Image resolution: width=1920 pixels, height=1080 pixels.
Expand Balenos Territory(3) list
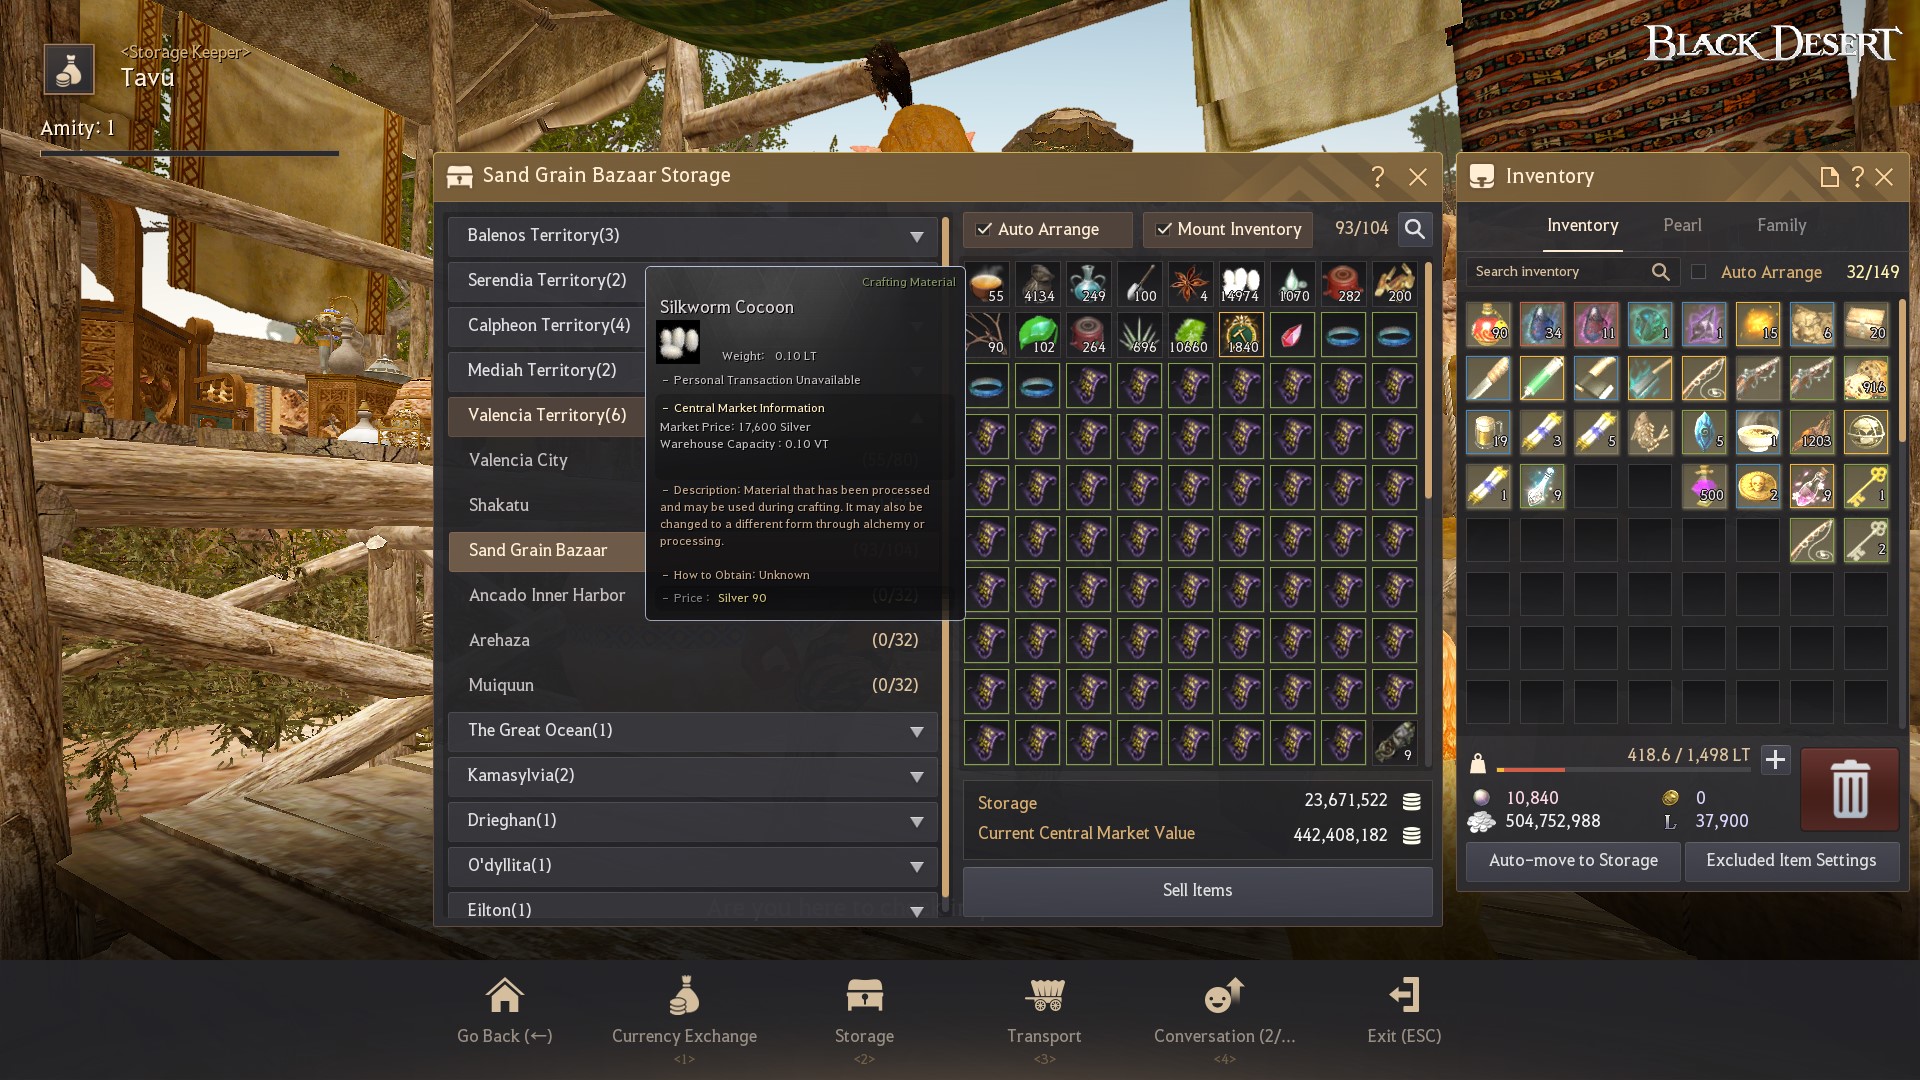coord(692,236)
